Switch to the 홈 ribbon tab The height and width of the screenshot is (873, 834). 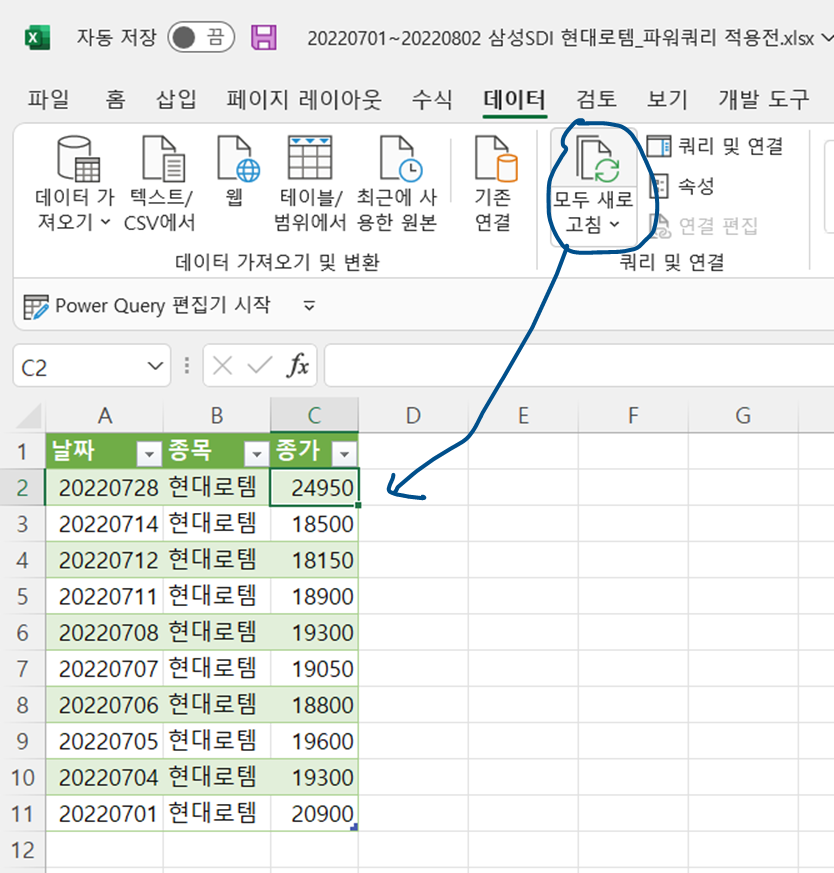[115, 99]
